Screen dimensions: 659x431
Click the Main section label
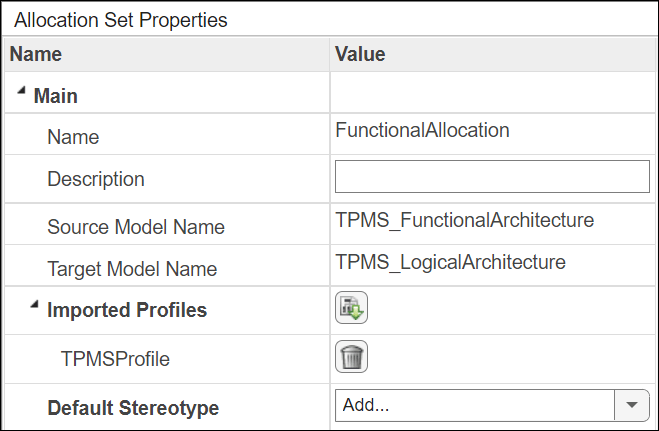(56, 96)
